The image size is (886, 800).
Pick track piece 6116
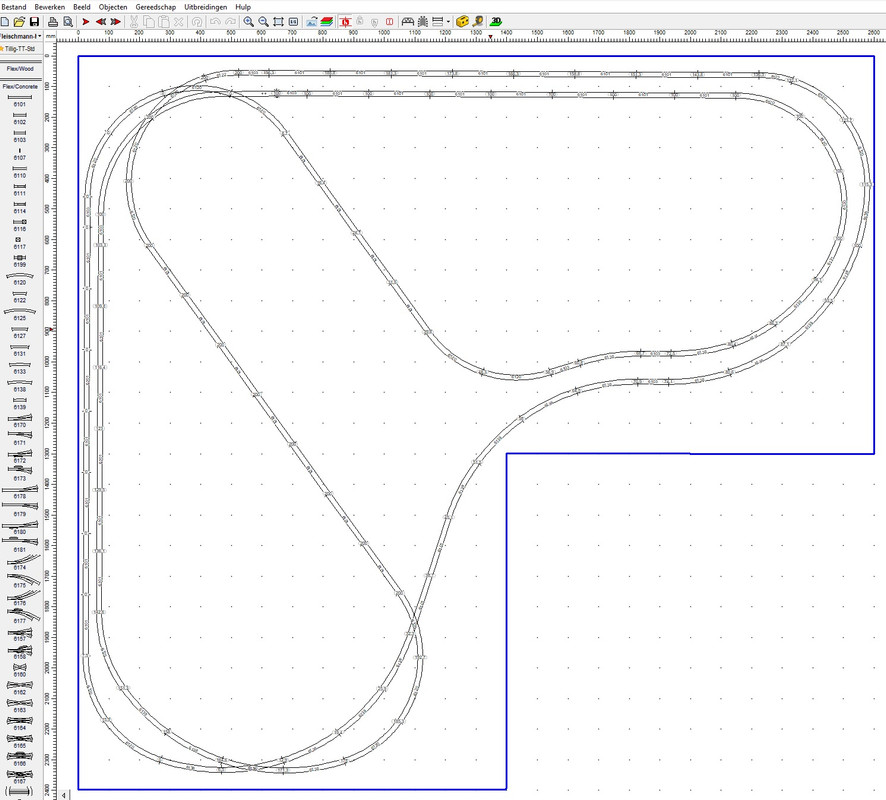click(20, 225)
